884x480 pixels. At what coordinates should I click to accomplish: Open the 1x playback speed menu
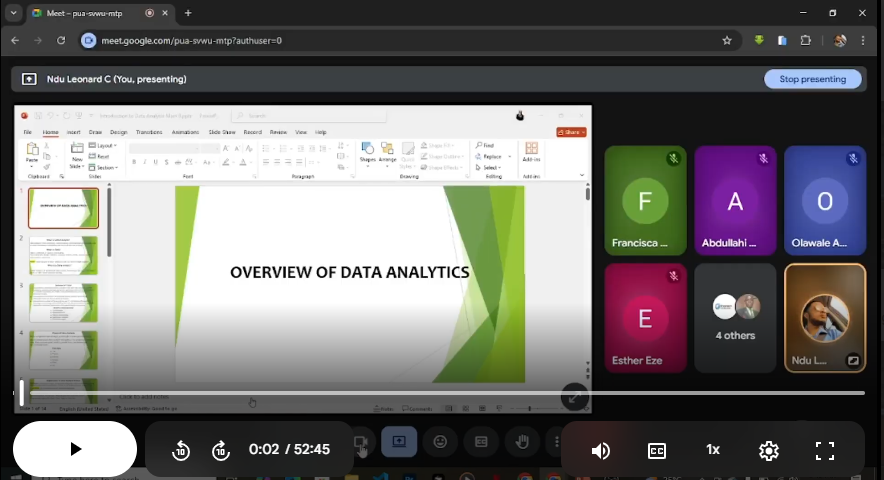tap(713, 450)
